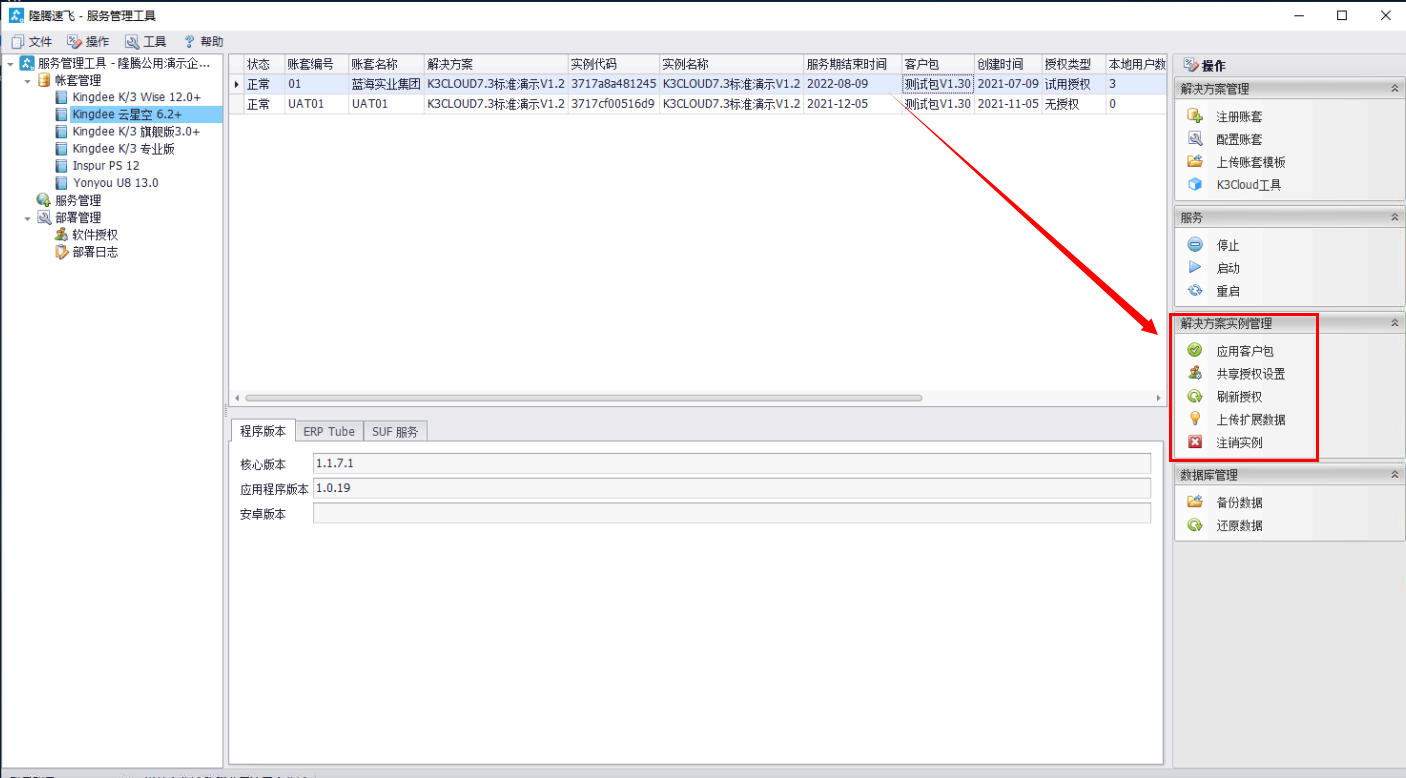Click the 账套编号 column header
1406x778 pixels.
point(316,64)
